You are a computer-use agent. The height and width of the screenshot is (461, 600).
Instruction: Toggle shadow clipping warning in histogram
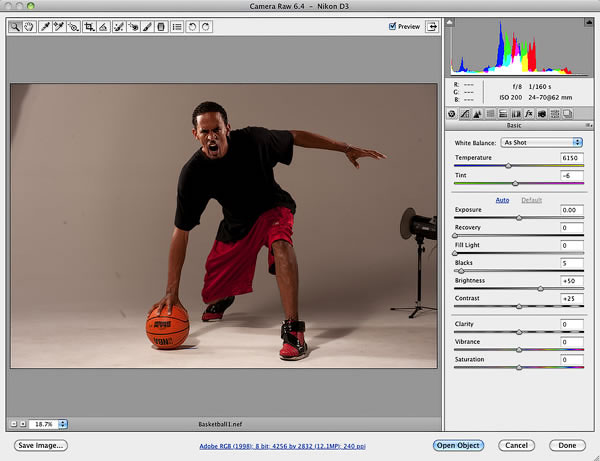click(x=452, y=24)
